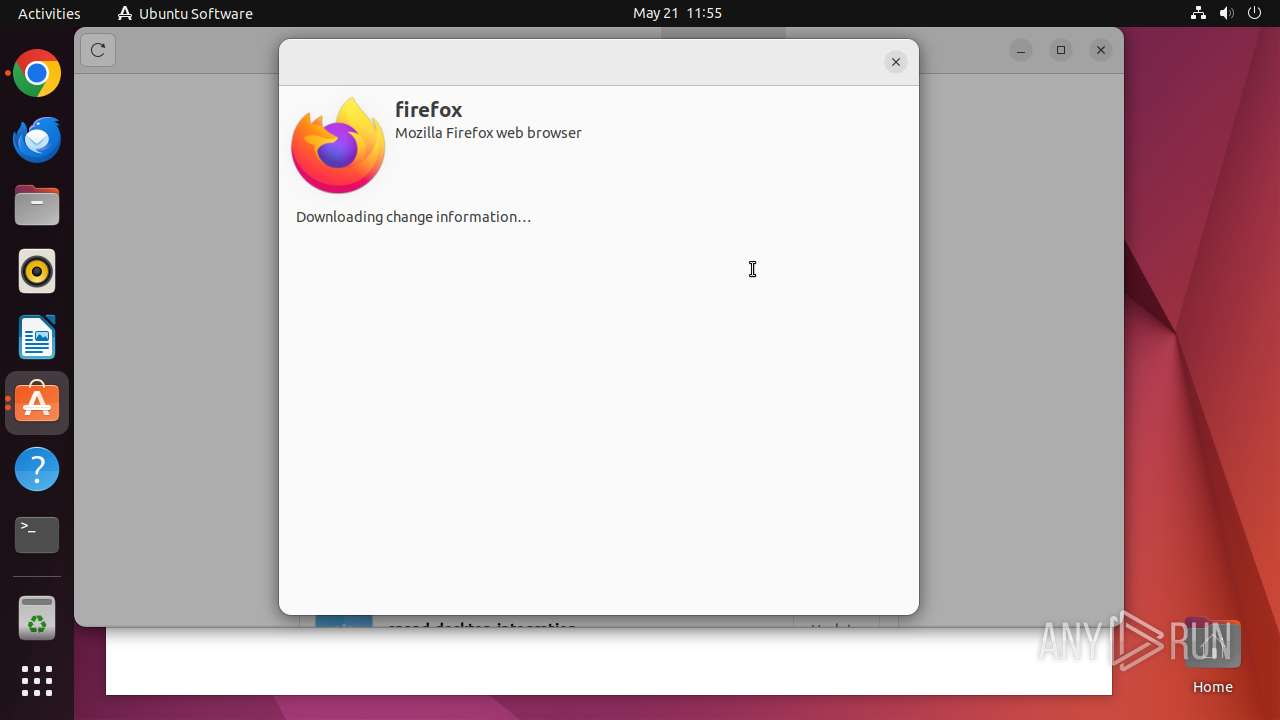Launch Terminal from the dock
This screenshot has width=1280, height=720.
[x=37, y=535]
